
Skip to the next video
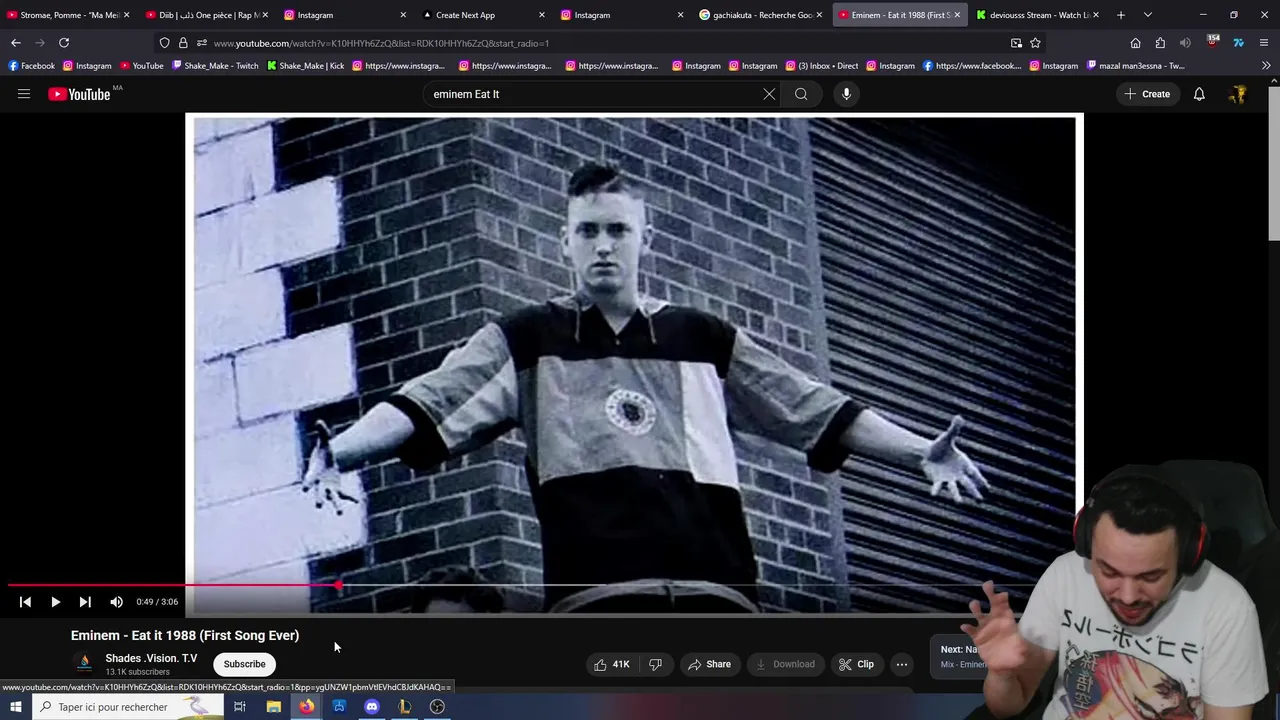tap(85, 602)
